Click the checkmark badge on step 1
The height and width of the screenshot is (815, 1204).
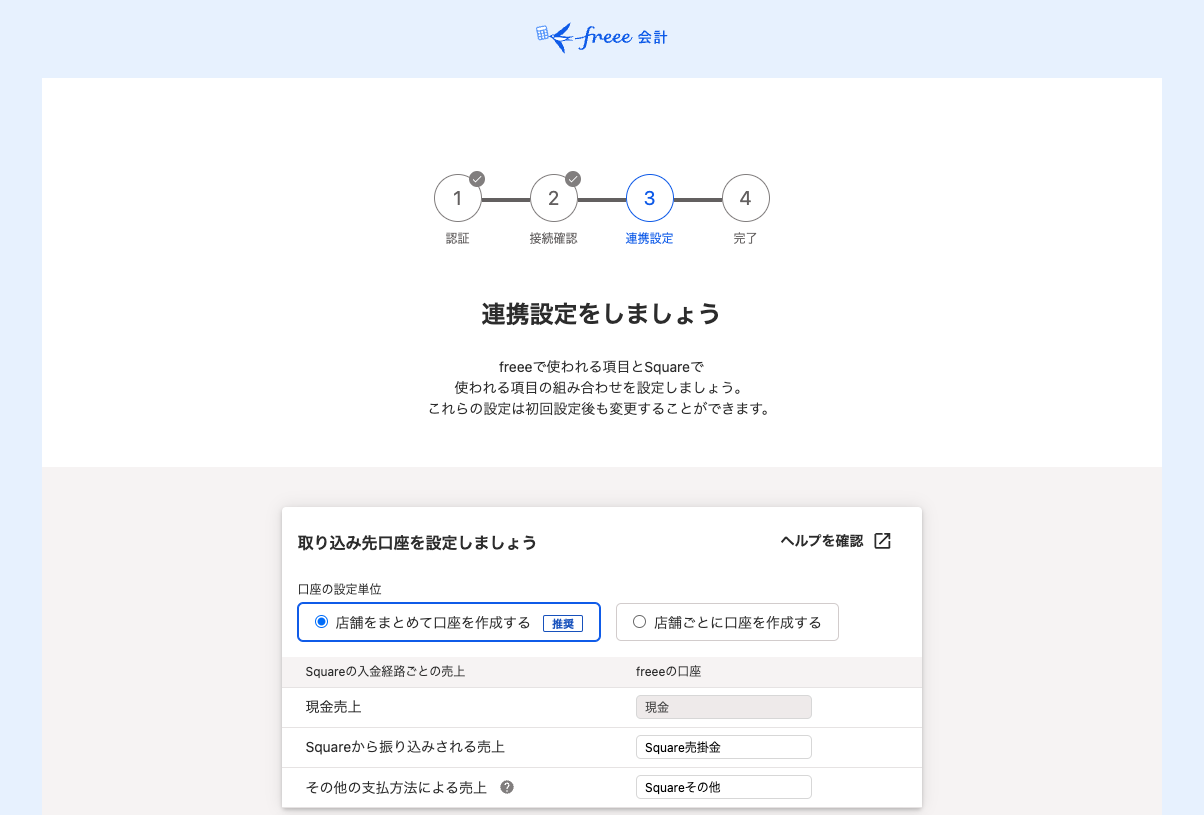[477, 179]
